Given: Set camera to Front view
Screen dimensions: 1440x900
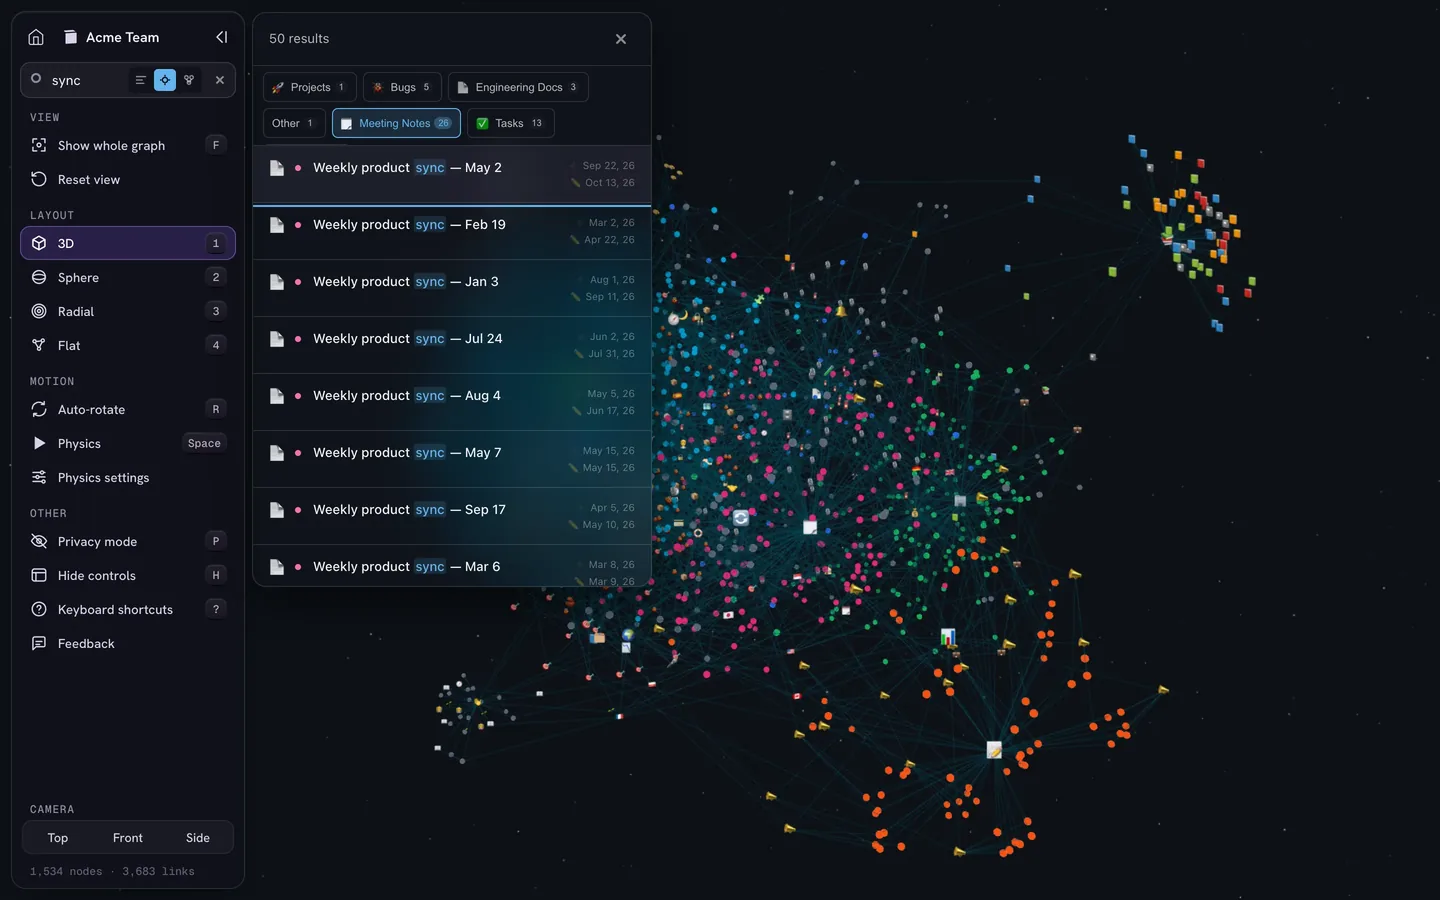Looking at the screenshot, I should [128, 838].
